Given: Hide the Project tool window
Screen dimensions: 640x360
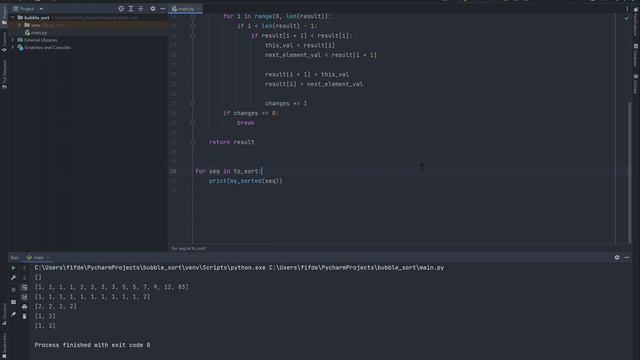Looking at the screenshot, I should (x=162, y=9).
